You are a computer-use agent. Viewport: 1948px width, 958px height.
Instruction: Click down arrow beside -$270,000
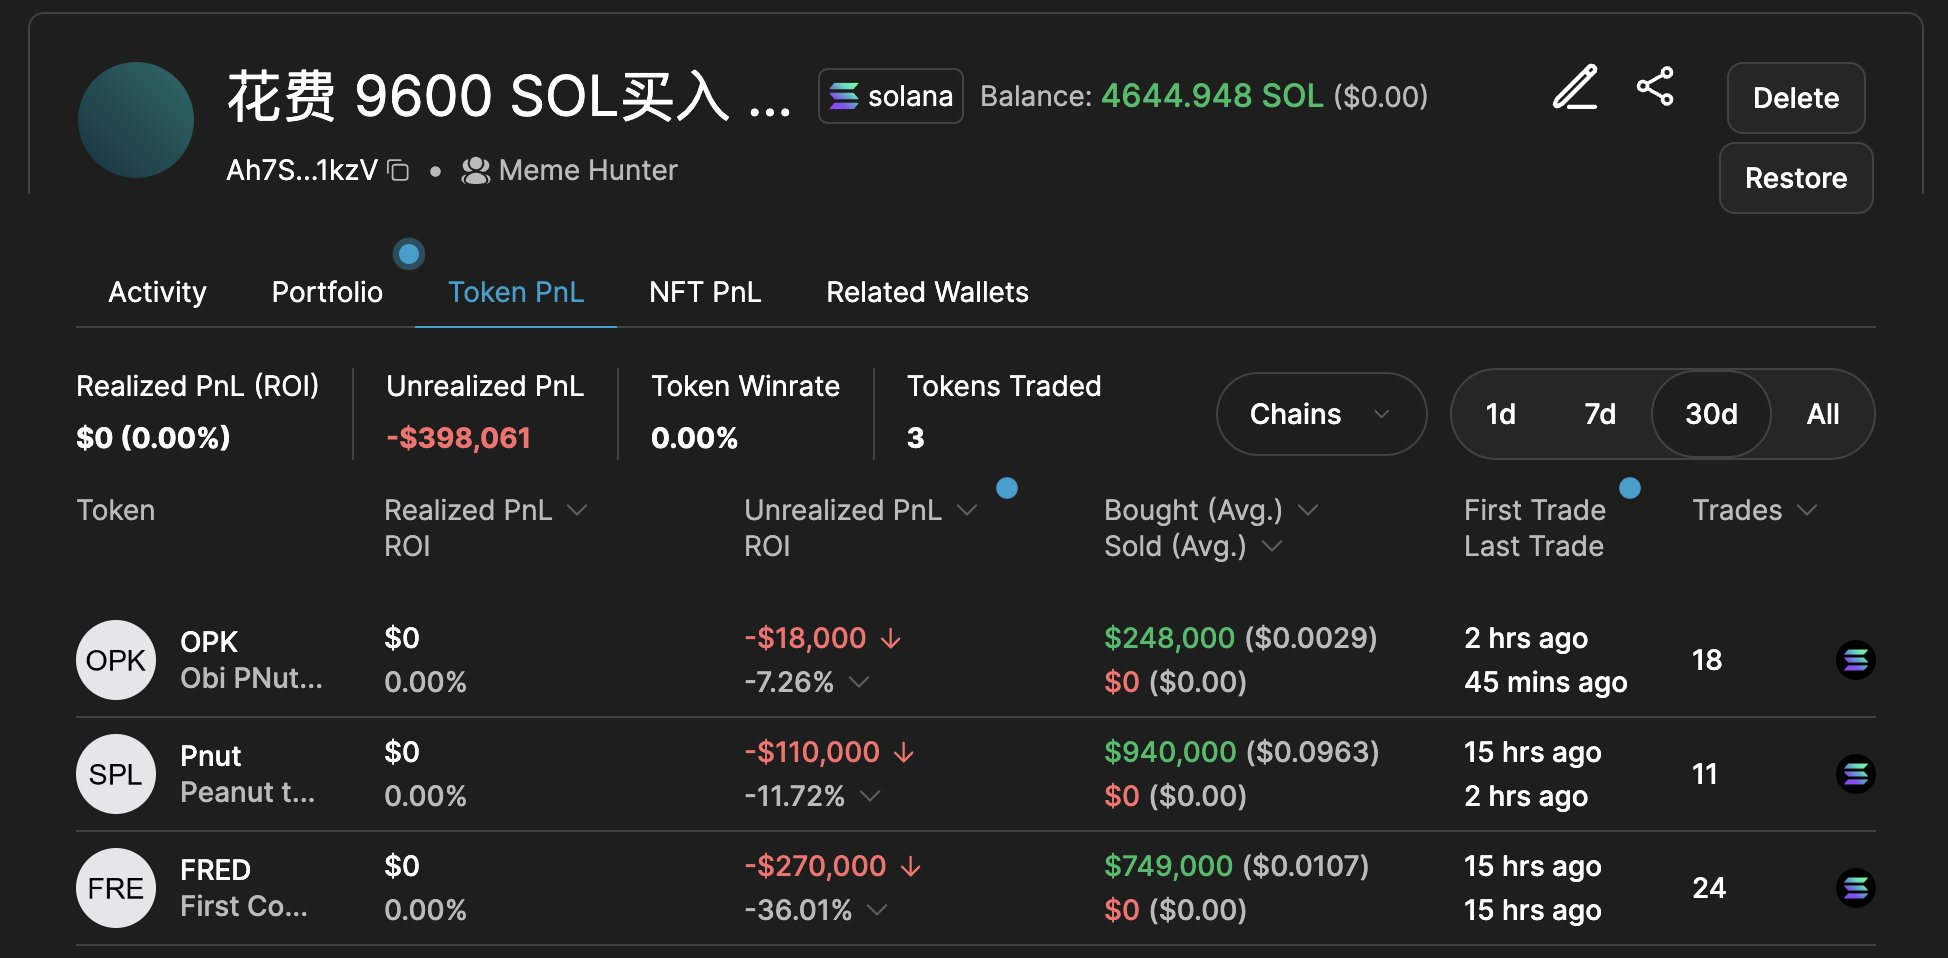point(910,866)
